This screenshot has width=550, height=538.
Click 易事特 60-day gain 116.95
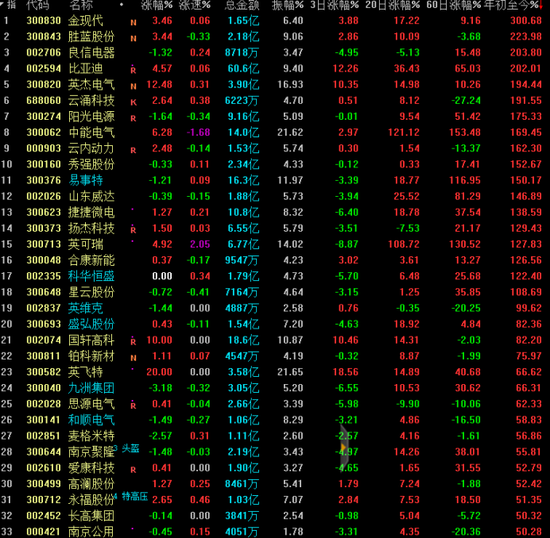(465, 180)
